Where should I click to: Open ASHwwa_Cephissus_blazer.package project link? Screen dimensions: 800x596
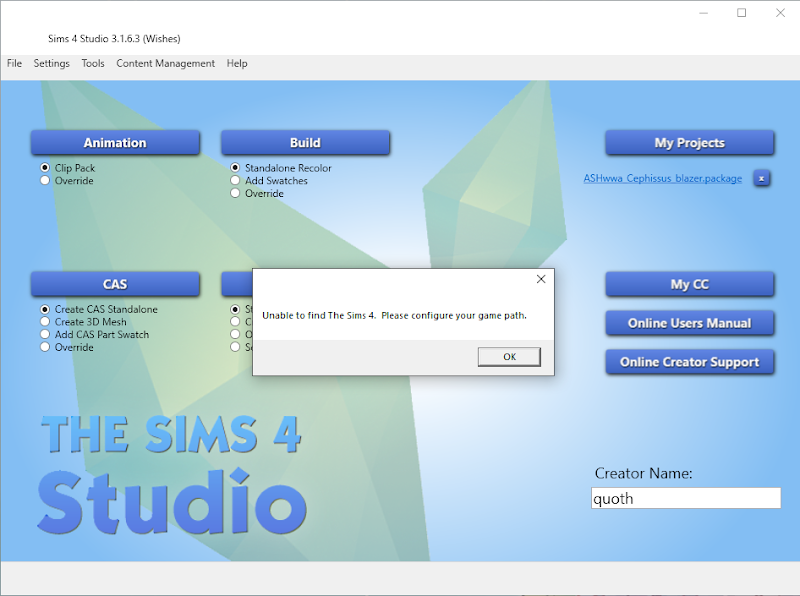(663, 178)
